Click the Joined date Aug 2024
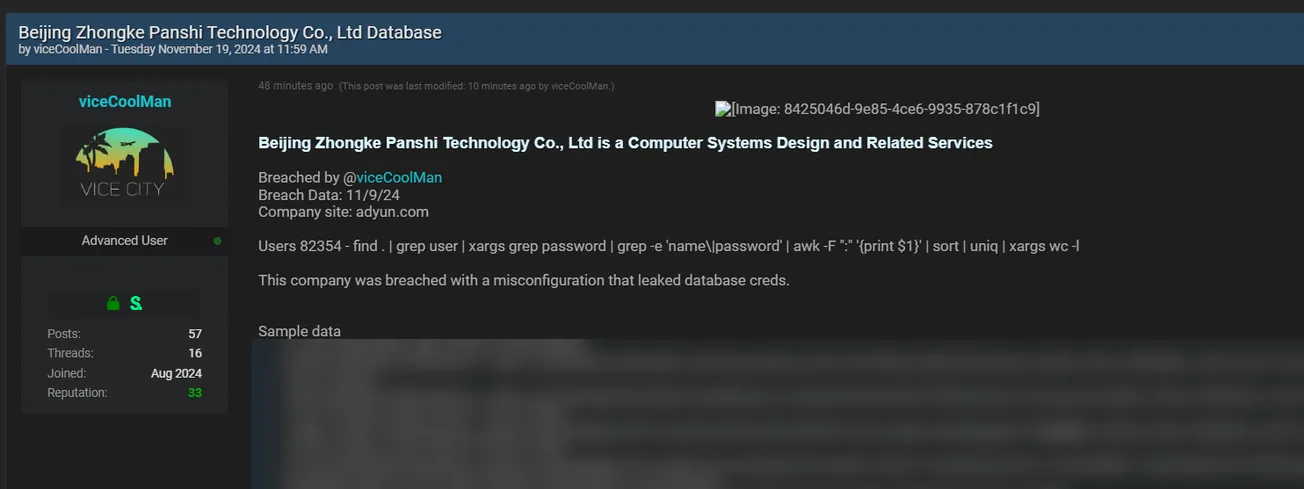Viewport: 1304px width, 489px height. pyautogui.click(x=177, y=373)
